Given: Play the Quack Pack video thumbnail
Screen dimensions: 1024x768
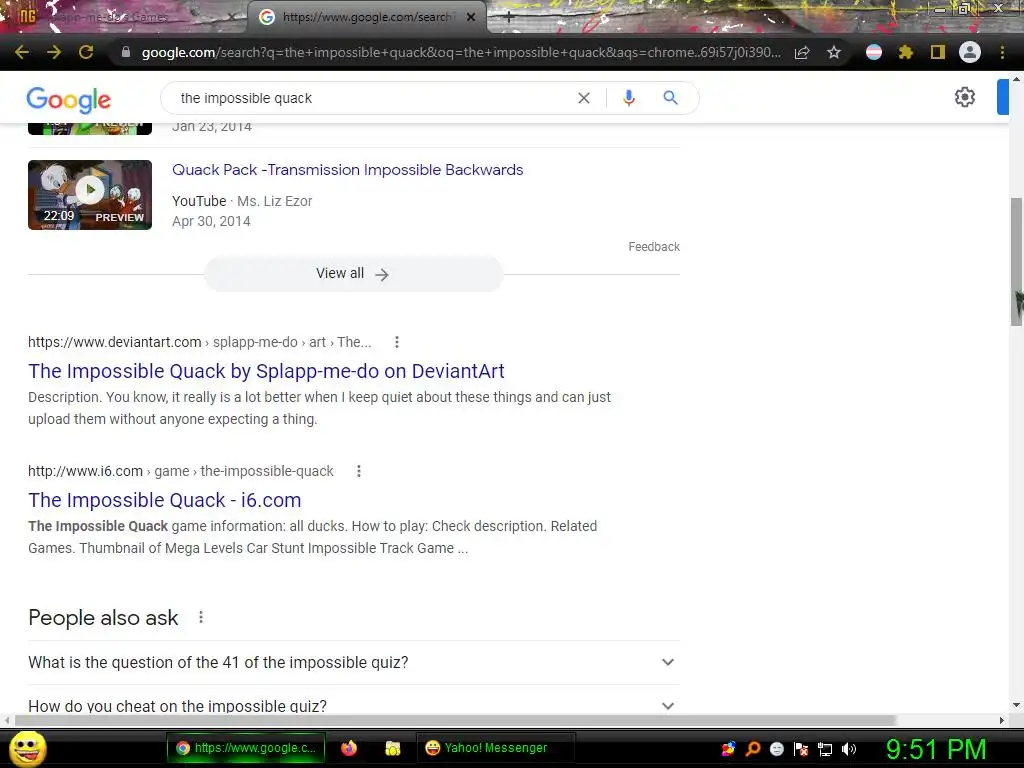Looking at the screenshot, I should coord(90,195).
